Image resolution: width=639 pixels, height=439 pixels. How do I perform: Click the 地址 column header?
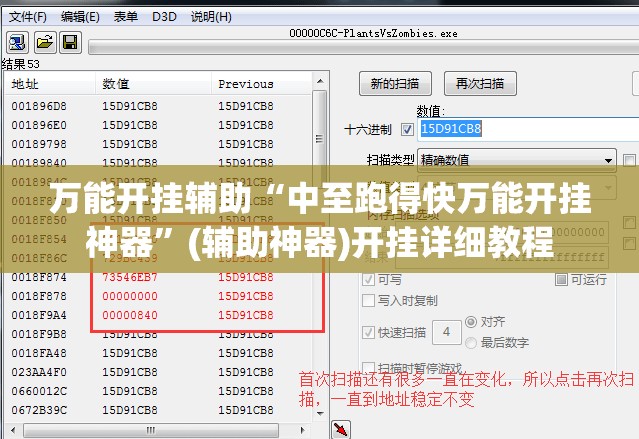click(50, 84)
